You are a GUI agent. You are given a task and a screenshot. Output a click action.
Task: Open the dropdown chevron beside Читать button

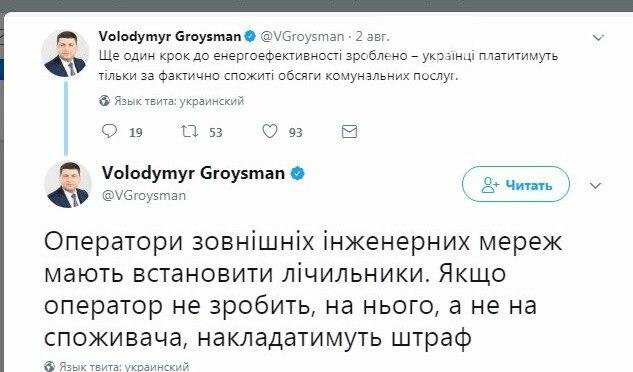click(x=596, y=186)
